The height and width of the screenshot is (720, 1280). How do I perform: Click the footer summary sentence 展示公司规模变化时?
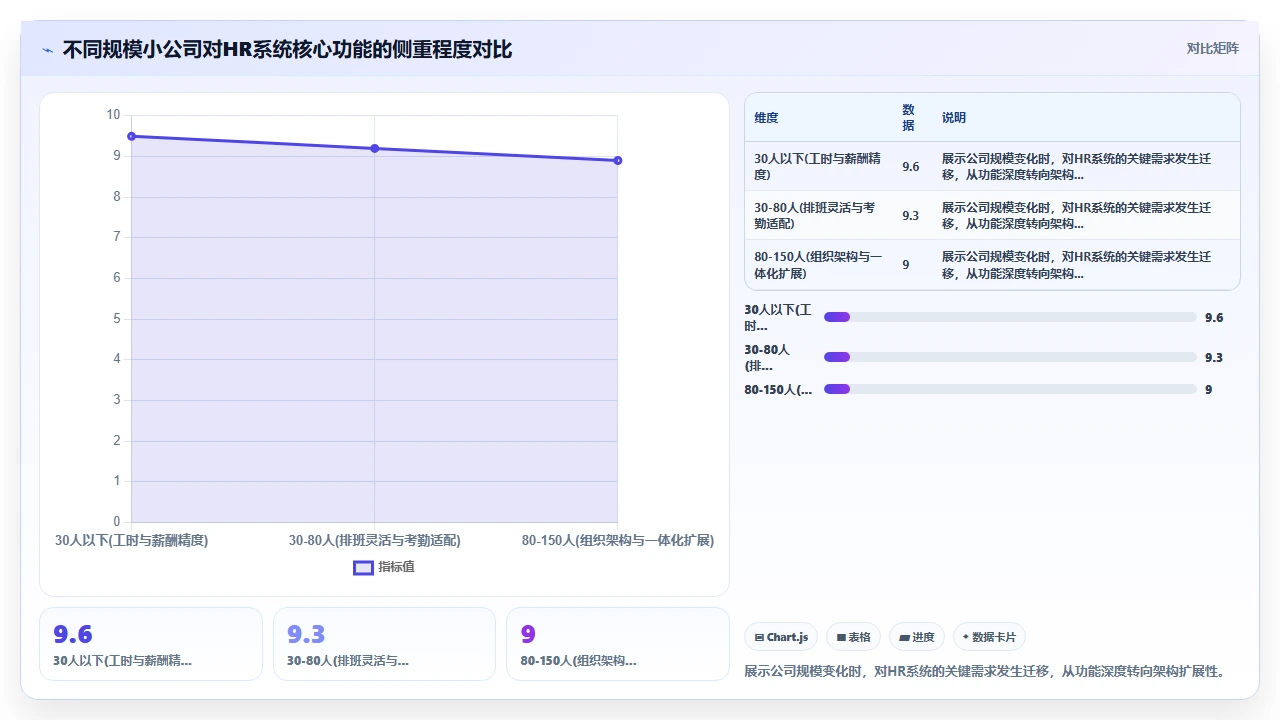coord(985,671)
